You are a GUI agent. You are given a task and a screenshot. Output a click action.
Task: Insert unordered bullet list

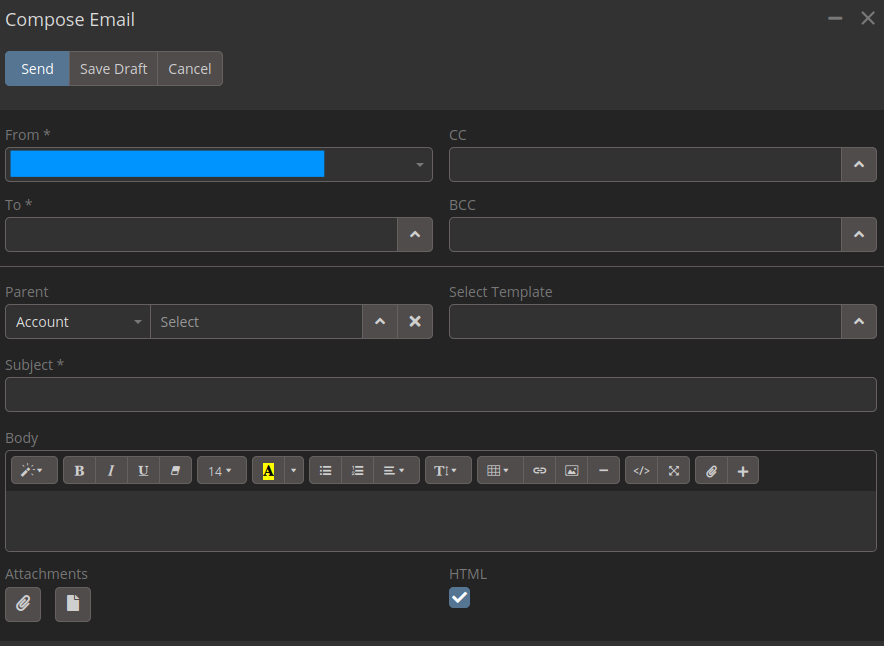point(325,470)
